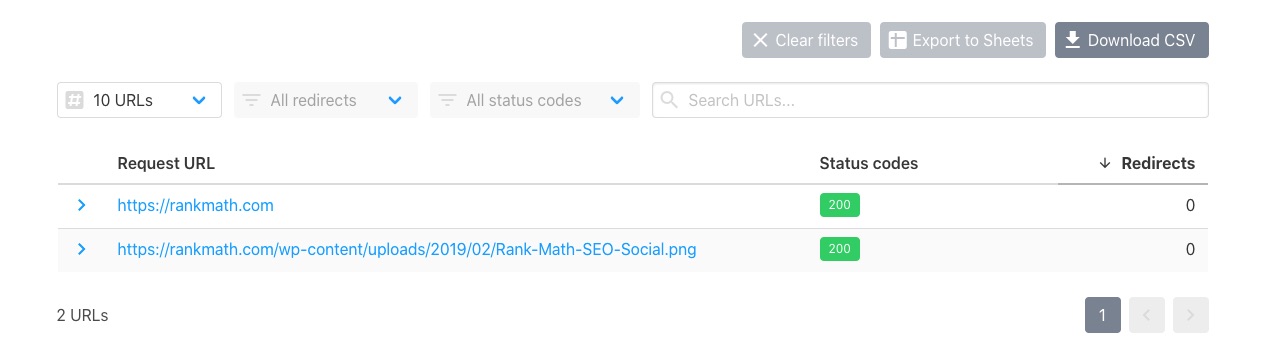Open the All redirects filter dropdown
This screenshot has width=1264, height=362.
pyautogui.click(x=326, y=100)
